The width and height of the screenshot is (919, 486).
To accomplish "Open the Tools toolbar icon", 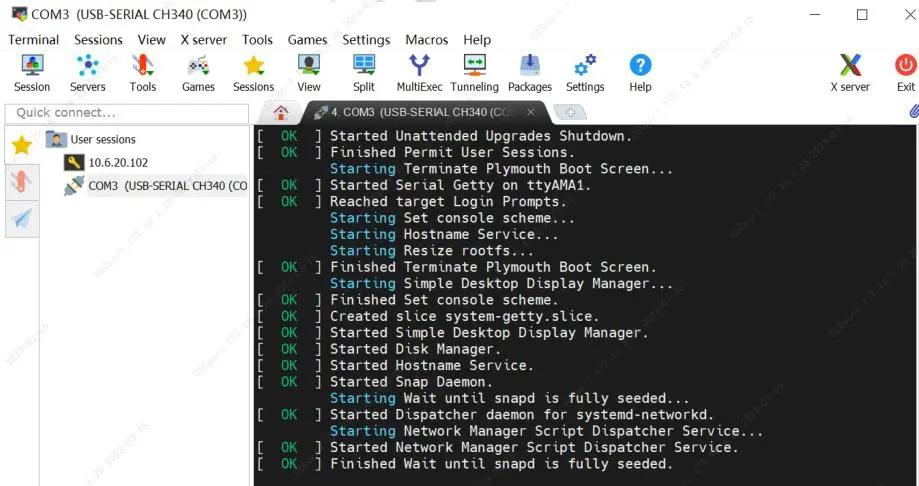I will click(142, 65).
